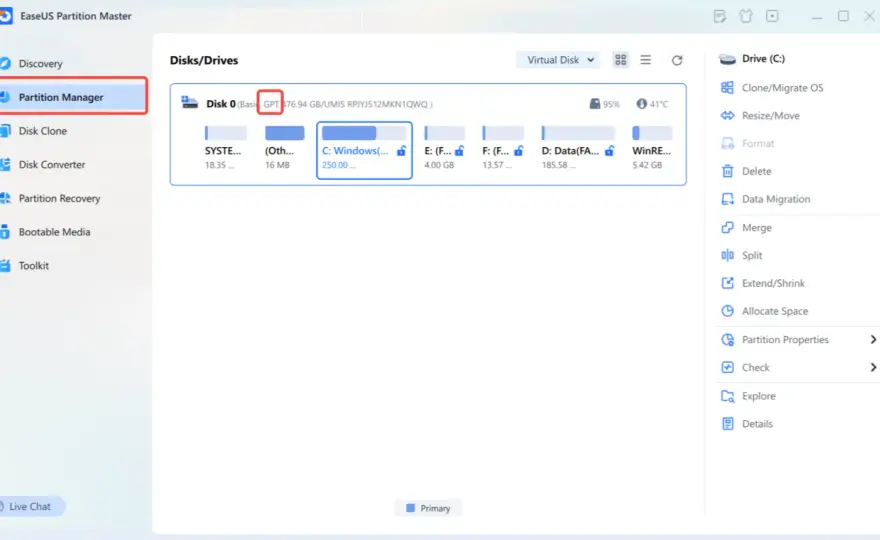Switch to grid view of disks
Image resolution: width=880 pixels, height=540 pixels.
point(620,60)
